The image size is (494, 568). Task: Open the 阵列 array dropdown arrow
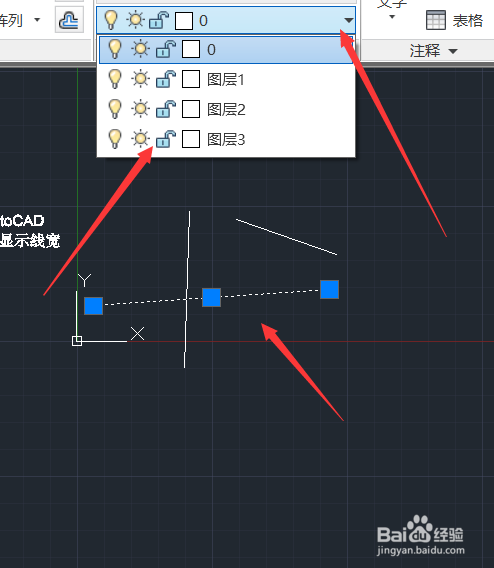click(x=37, y=20)
